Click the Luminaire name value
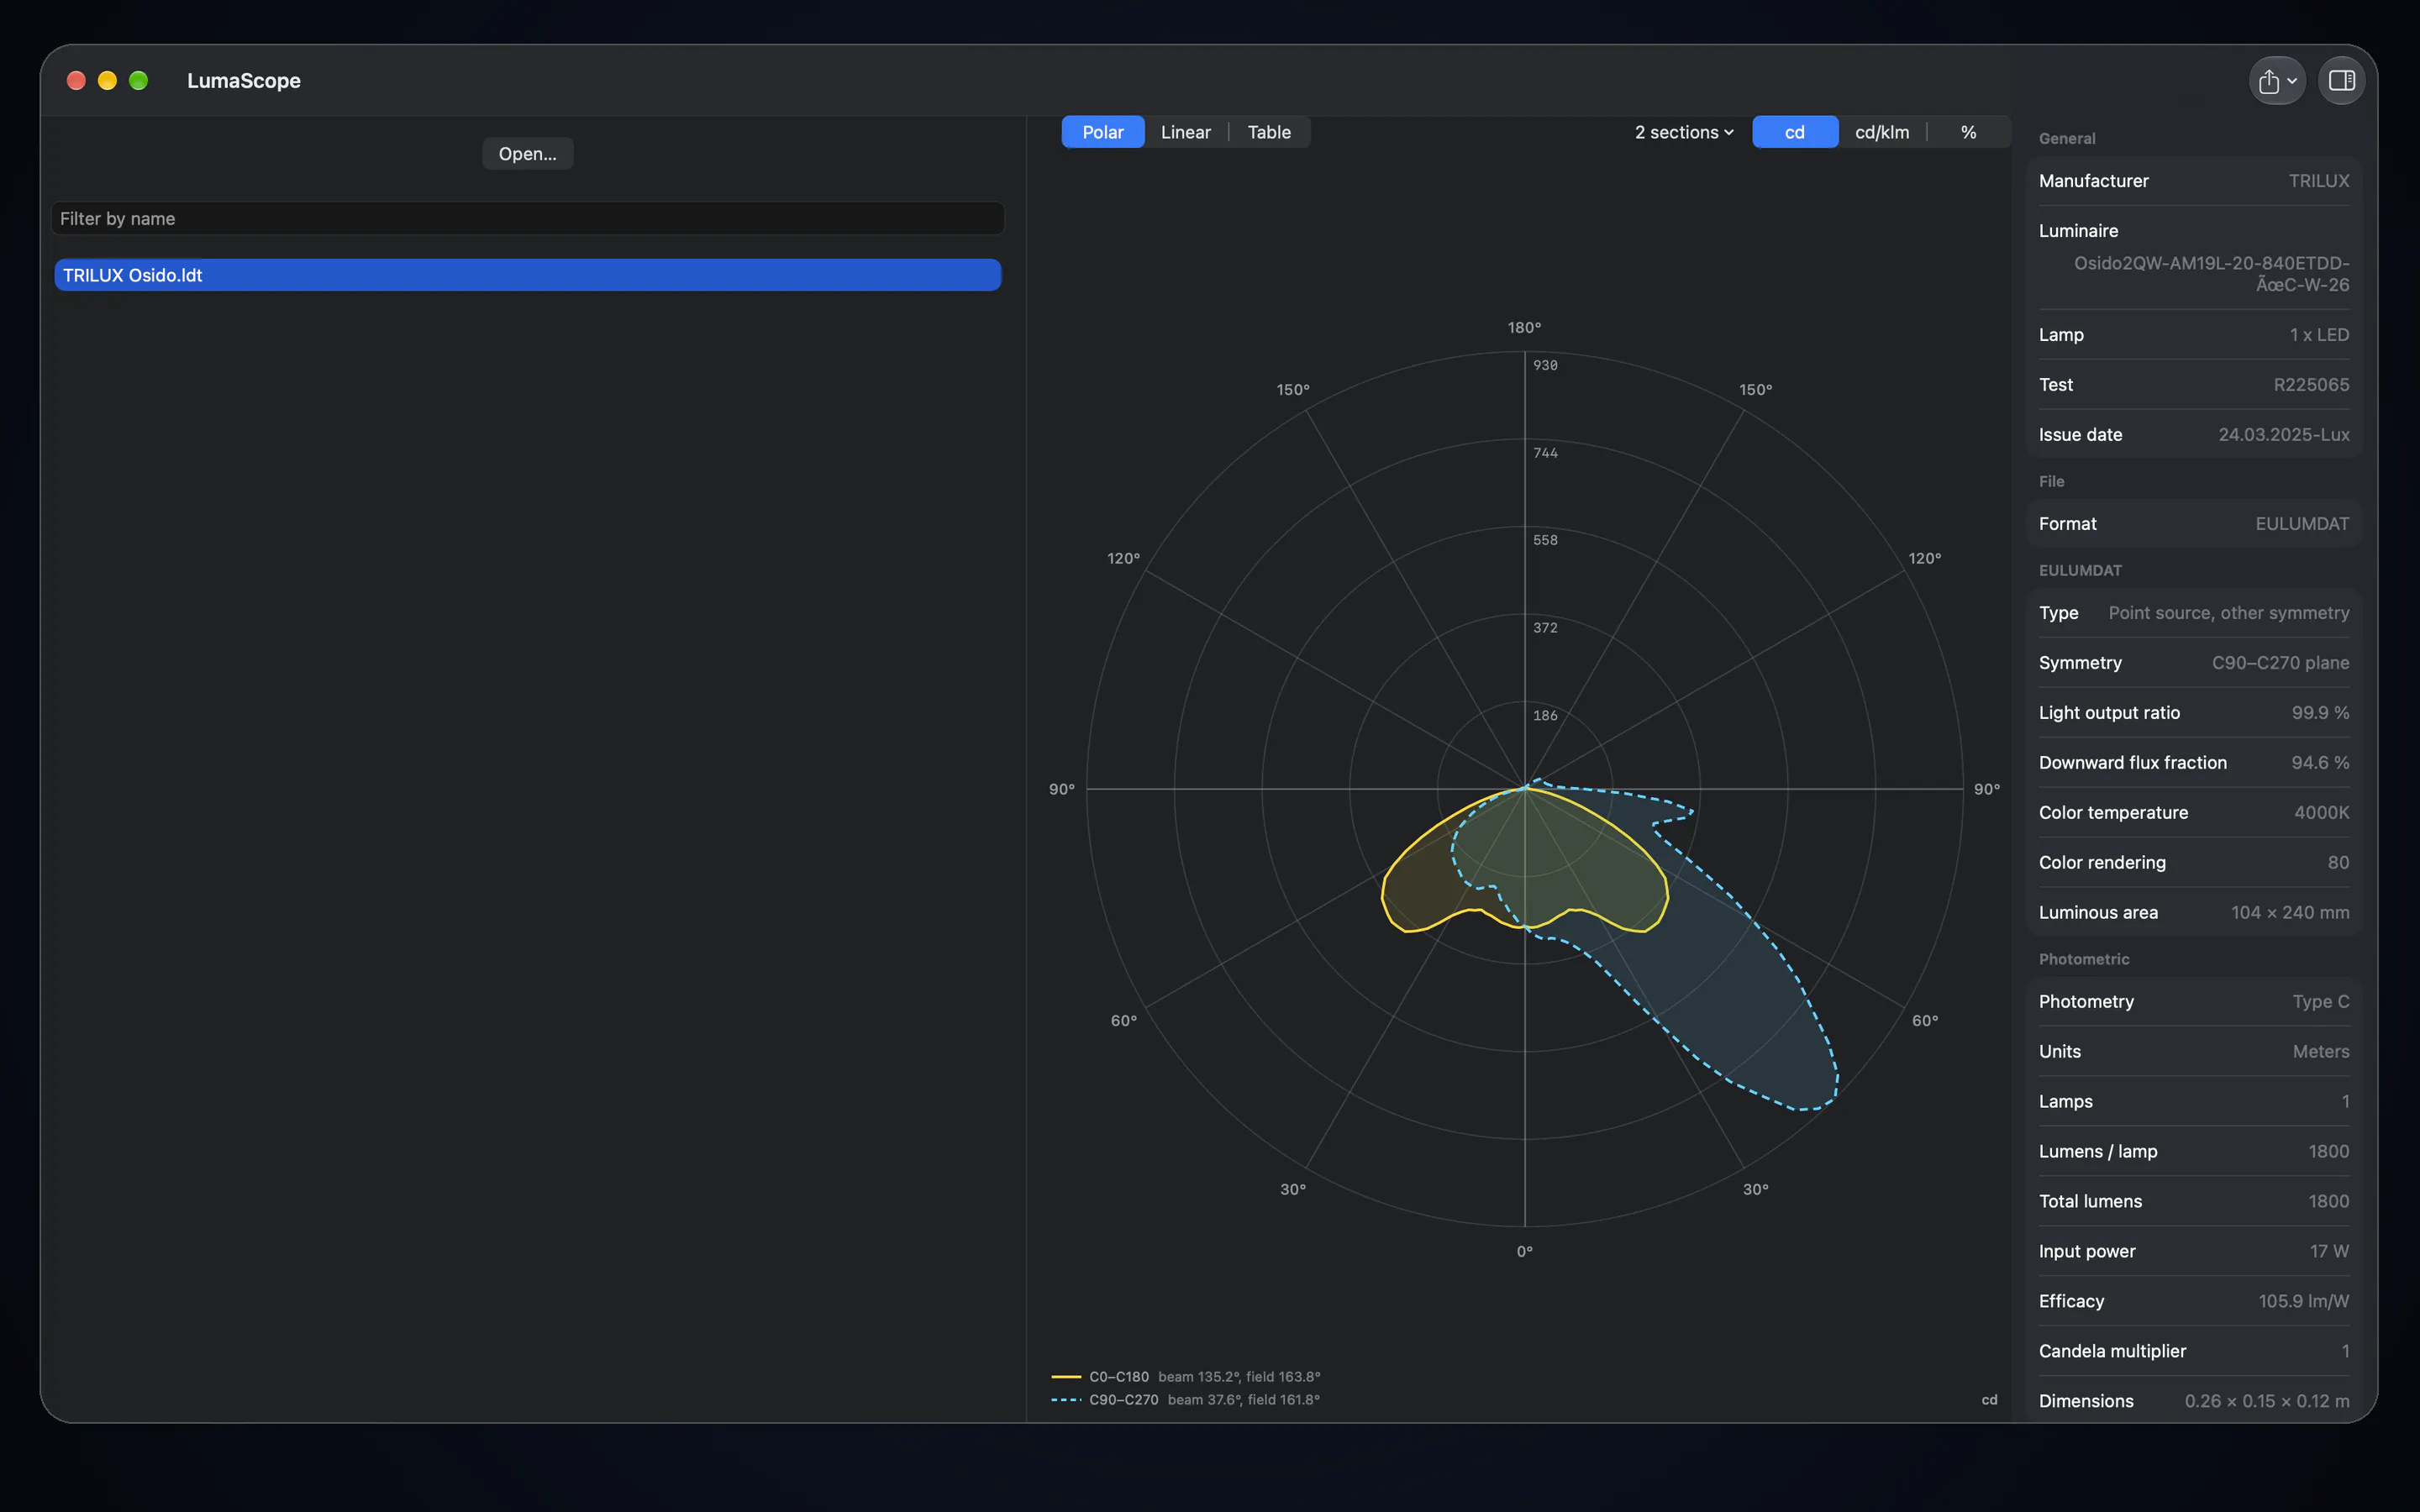 2212,274
